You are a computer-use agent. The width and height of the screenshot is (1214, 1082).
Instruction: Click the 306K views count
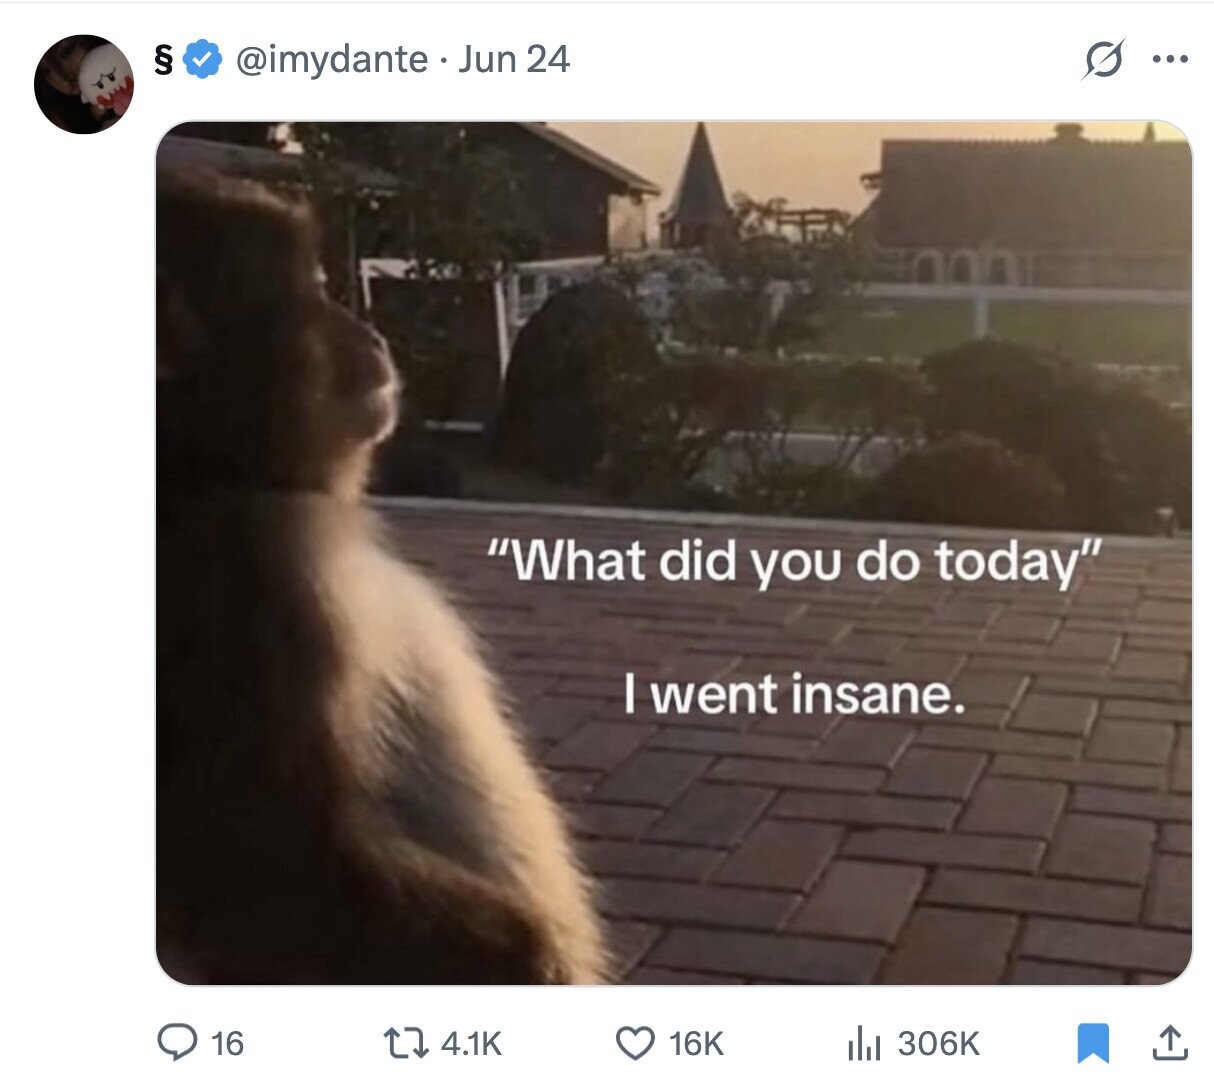point(938,1044)
